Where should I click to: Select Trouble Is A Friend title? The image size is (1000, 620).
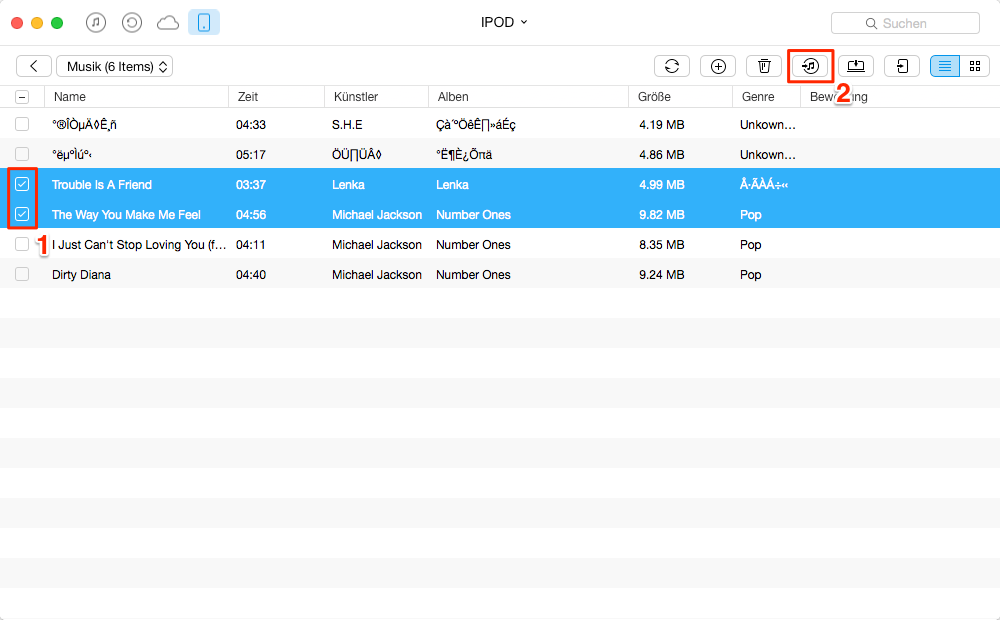[x=102, y=185]
